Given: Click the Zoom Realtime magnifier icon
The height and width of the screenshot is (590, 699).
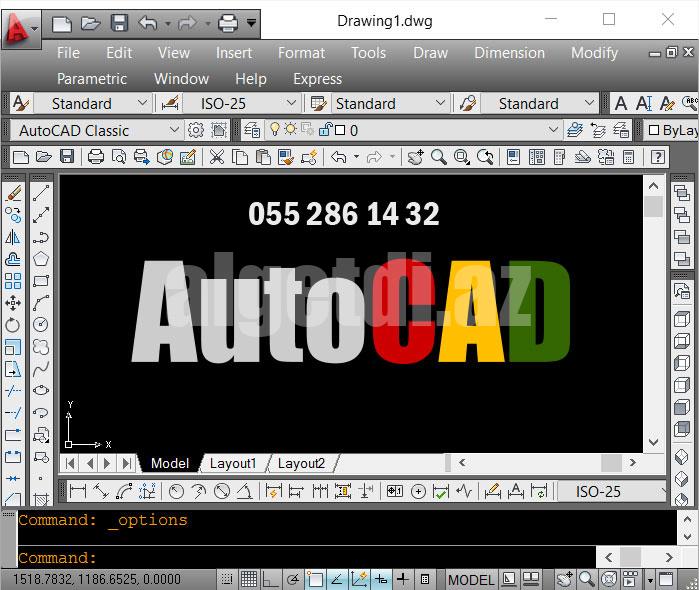Looking at the screenshot, I should [439, 157].
